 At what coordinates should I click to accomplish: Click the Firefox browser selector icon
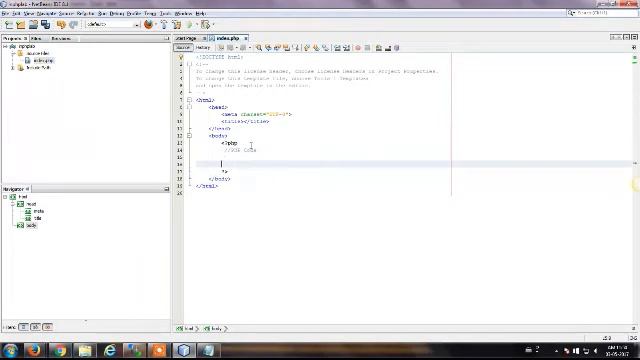pyautogui.click(x=149, y=24)
